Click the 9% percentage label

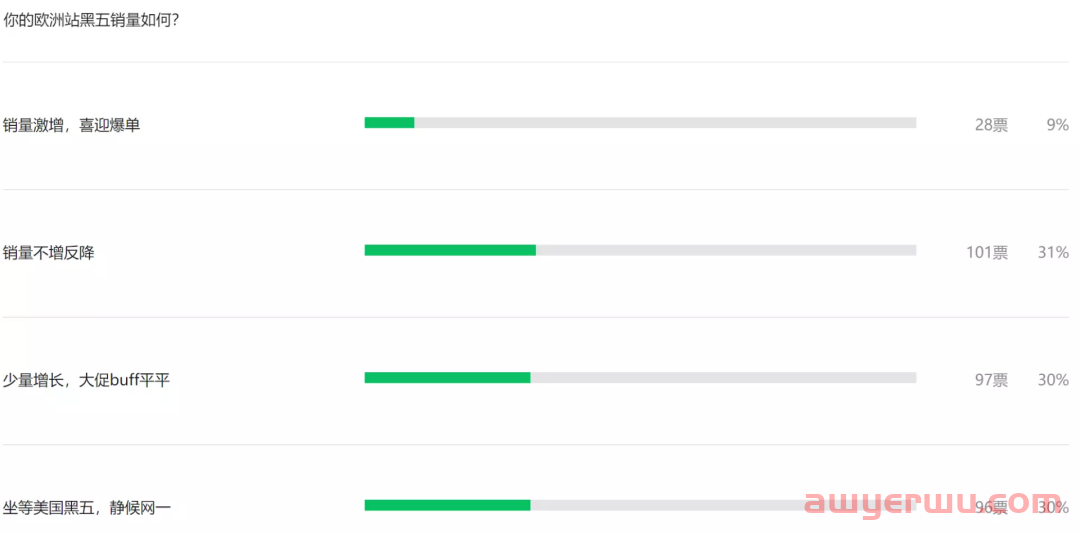1057,125
